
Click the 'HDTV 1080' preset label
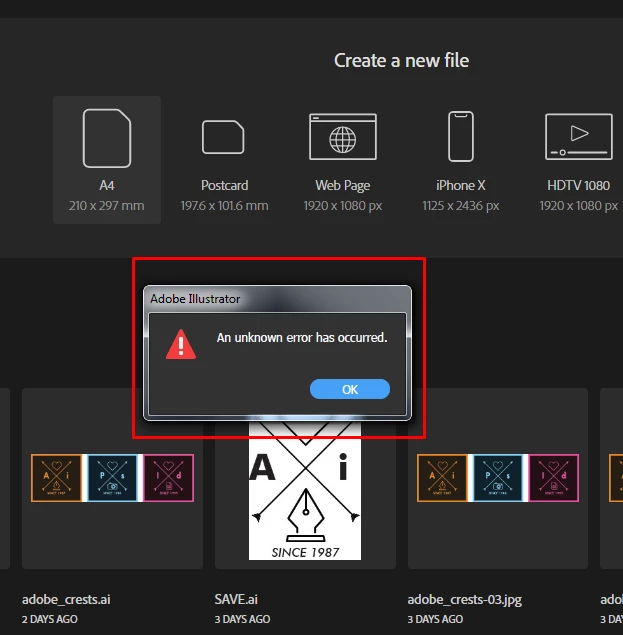click(x=578, y=185)
